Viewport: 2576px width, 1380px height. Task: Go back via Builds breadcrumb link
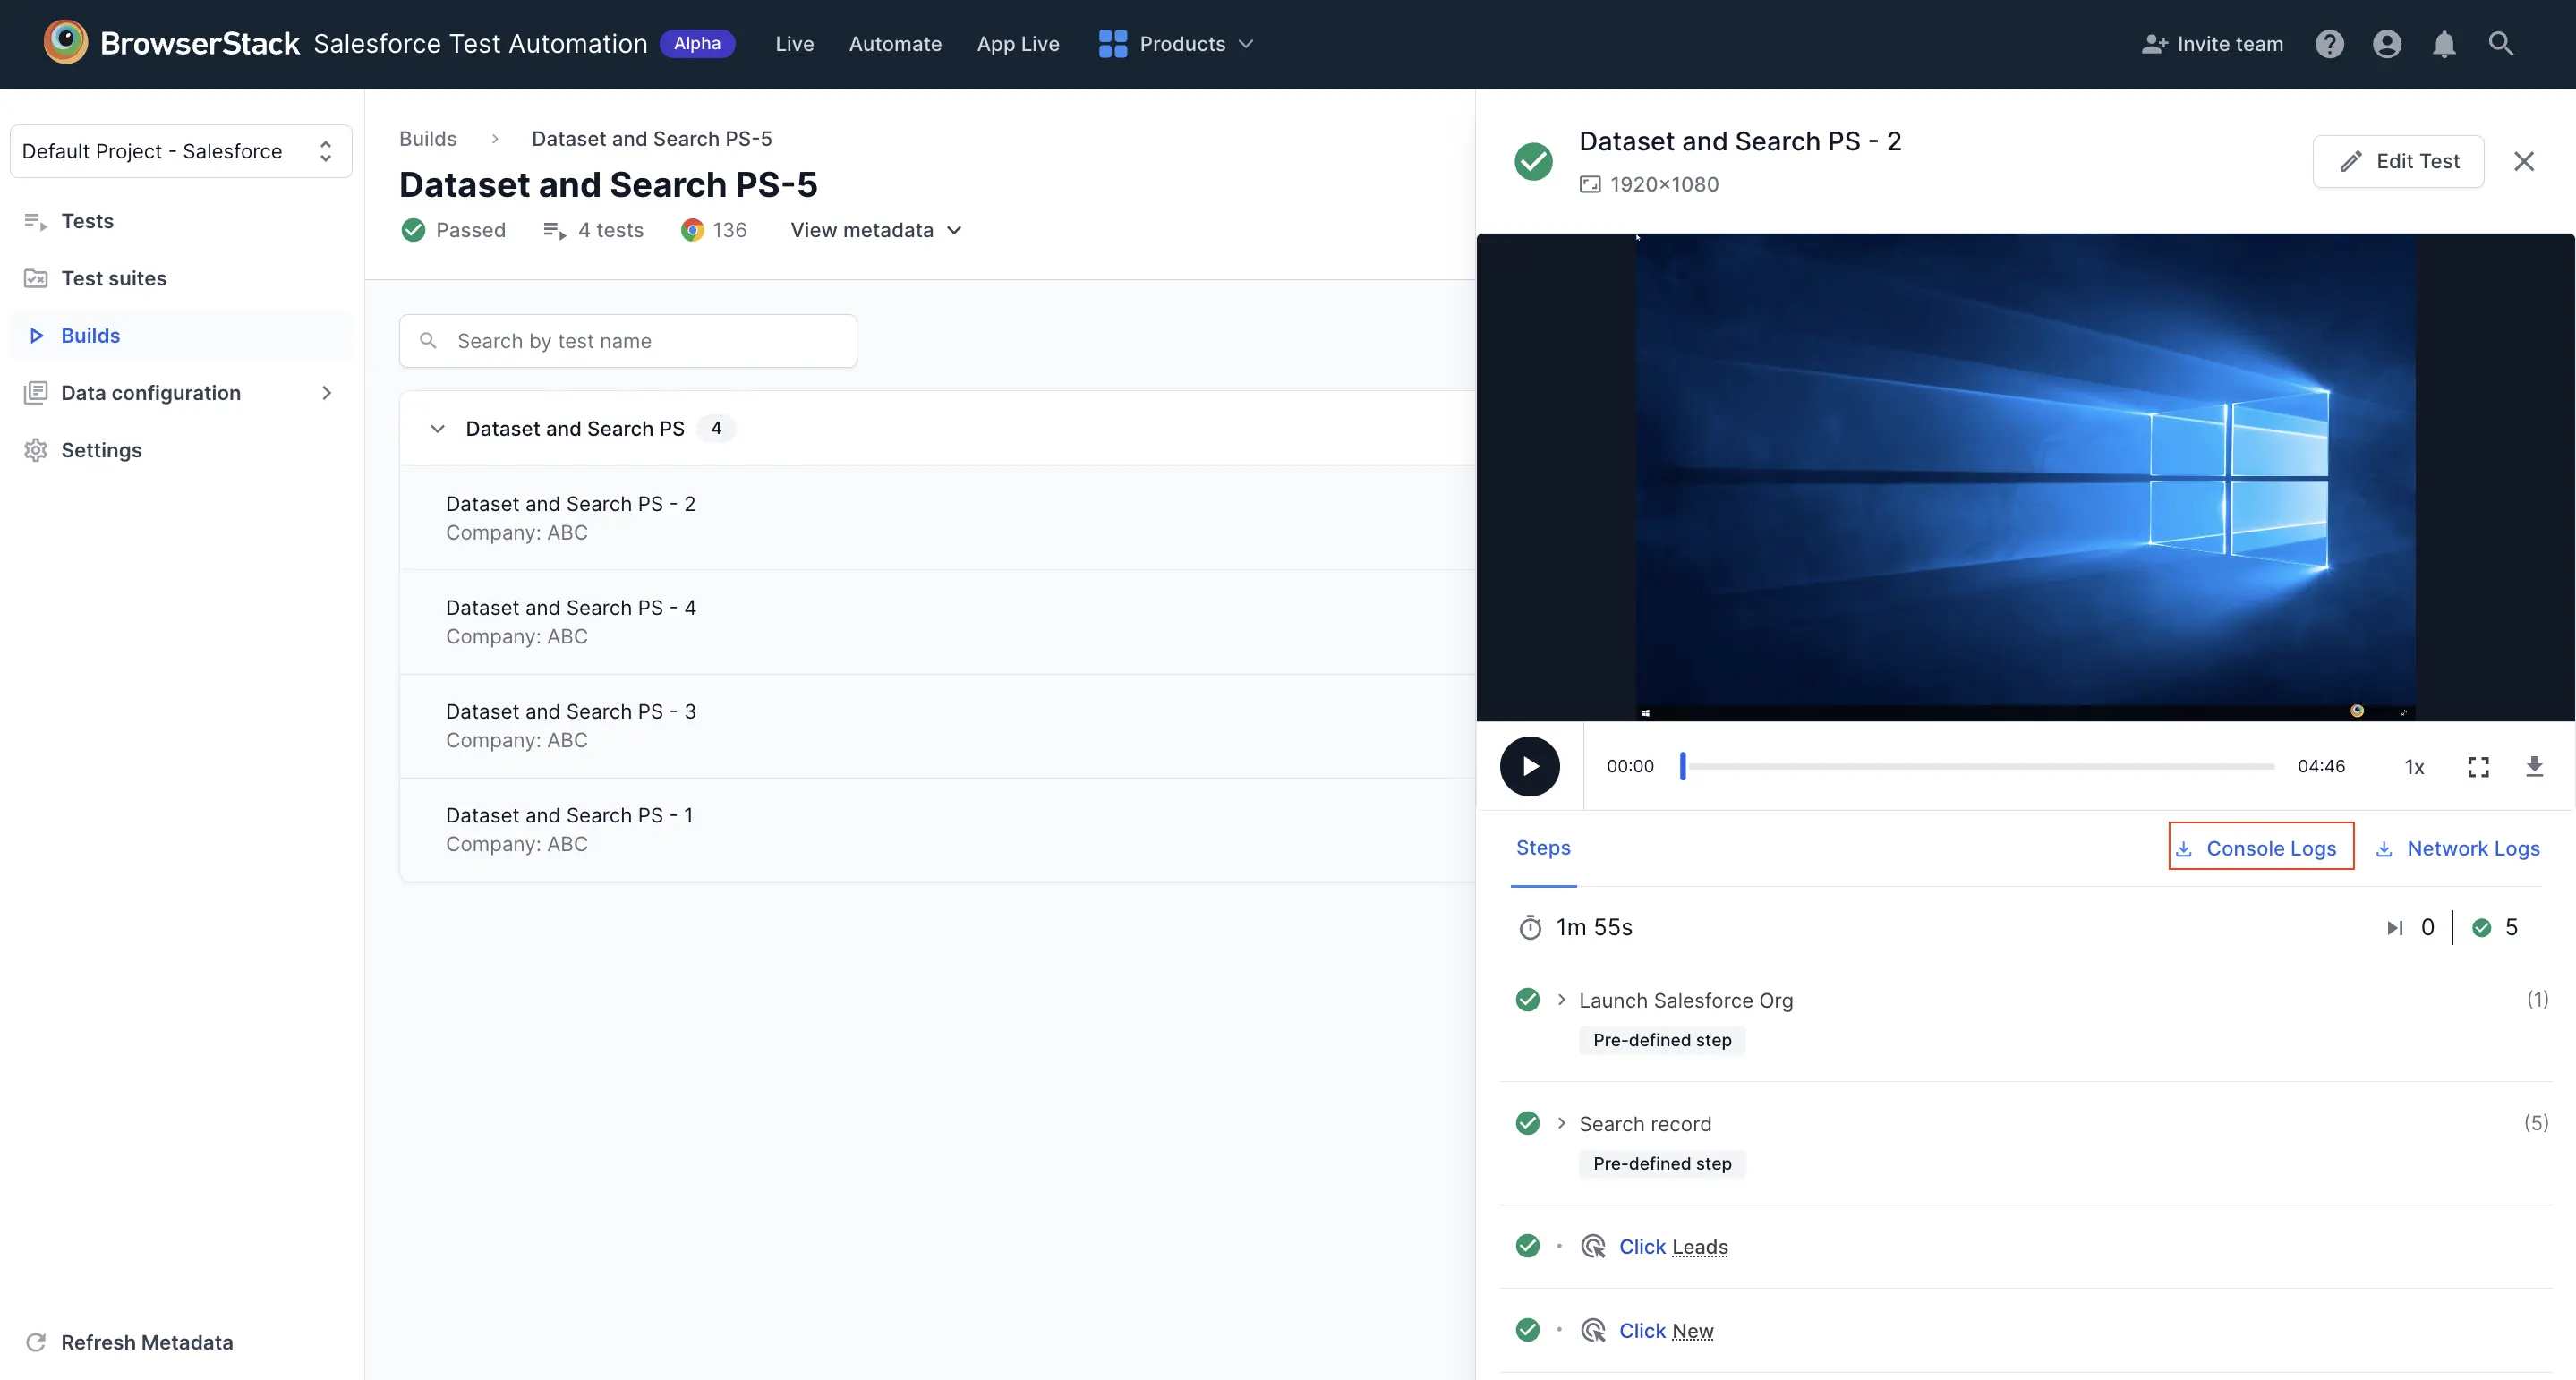(428, 138)
